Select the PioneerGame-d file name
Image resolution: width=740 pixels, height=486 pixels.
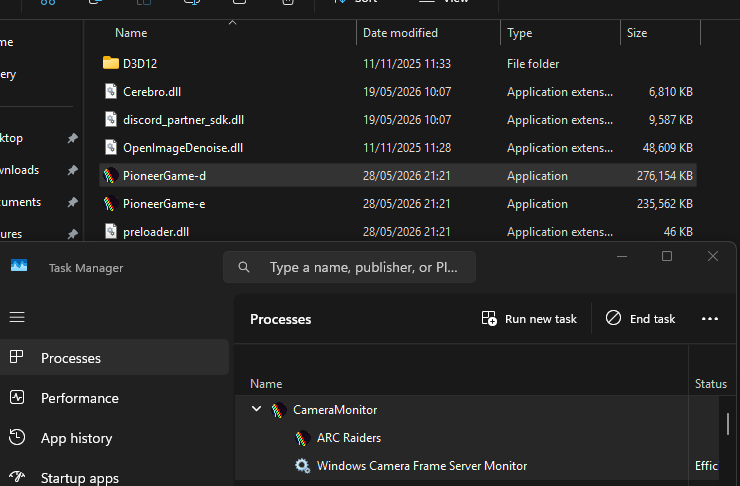(164, 176)
